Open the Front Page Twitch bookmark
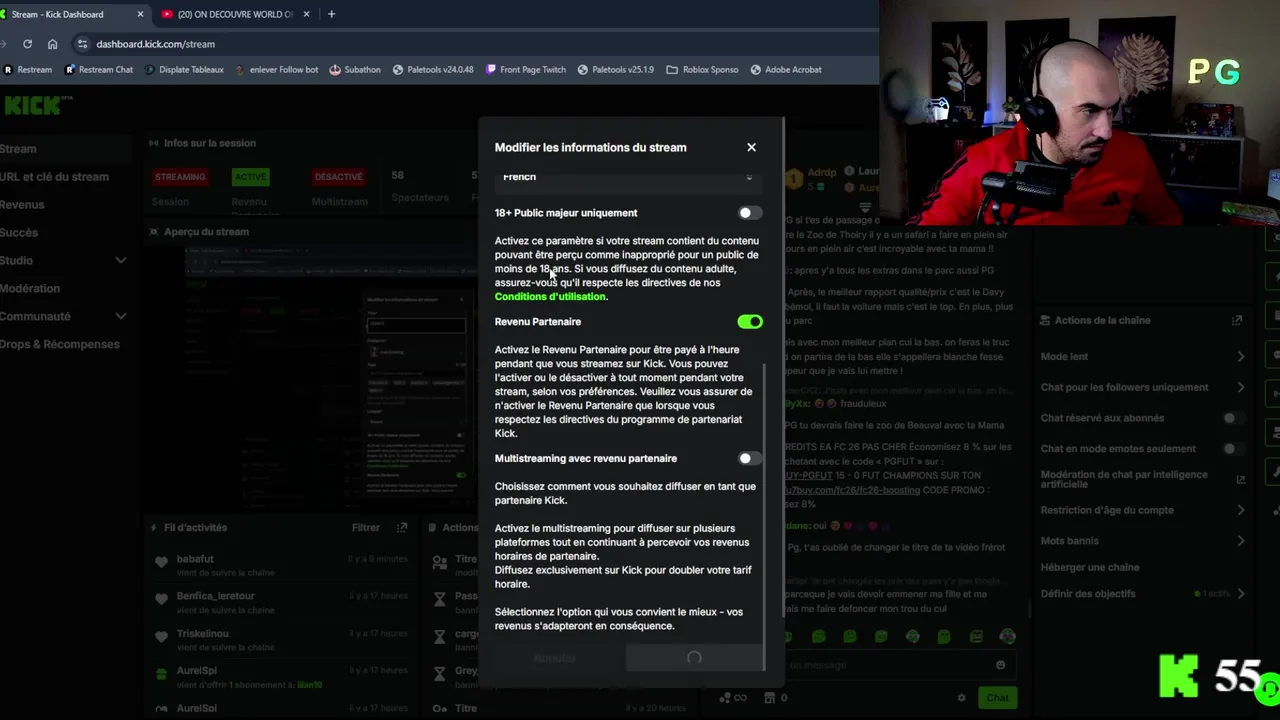The width and height of the screenshot is (1280, 720). pyautogui.click(x=525, y=70)
